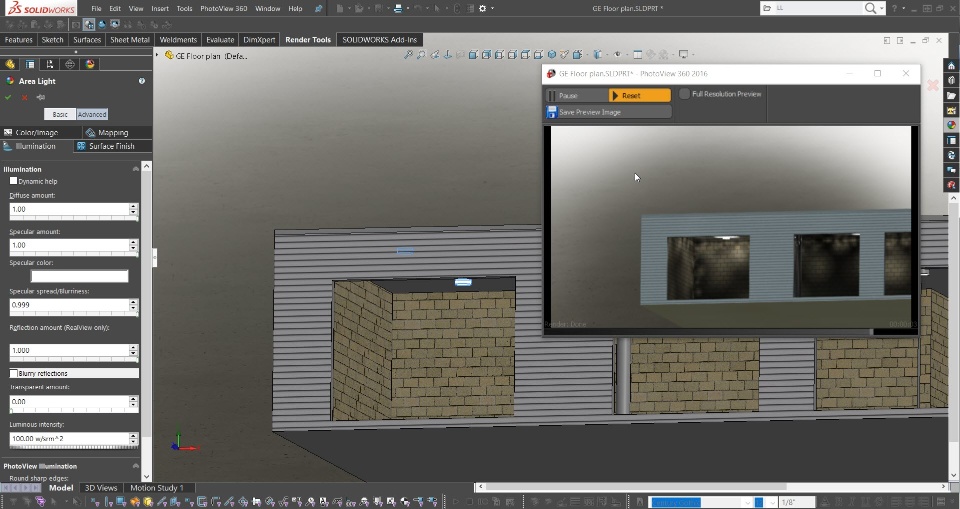This screenshot has width=960, height=509.
Task: Click the Specular spread/Blurriness input field
Action: [x=69, y=304]
